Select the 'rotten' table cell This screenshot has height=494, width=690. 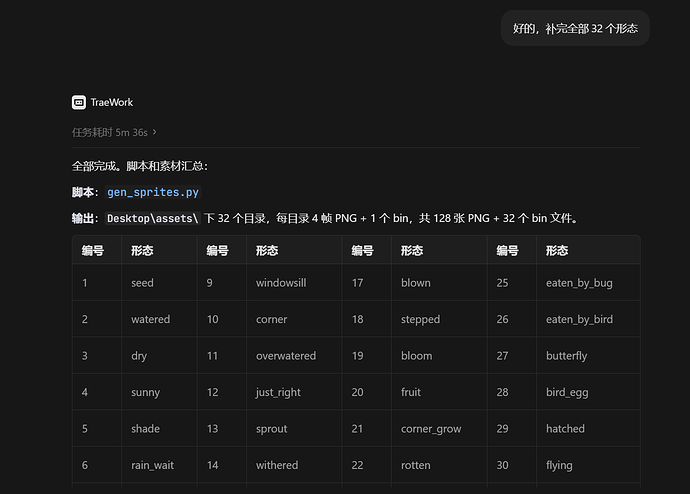click(x=439, y=465)
